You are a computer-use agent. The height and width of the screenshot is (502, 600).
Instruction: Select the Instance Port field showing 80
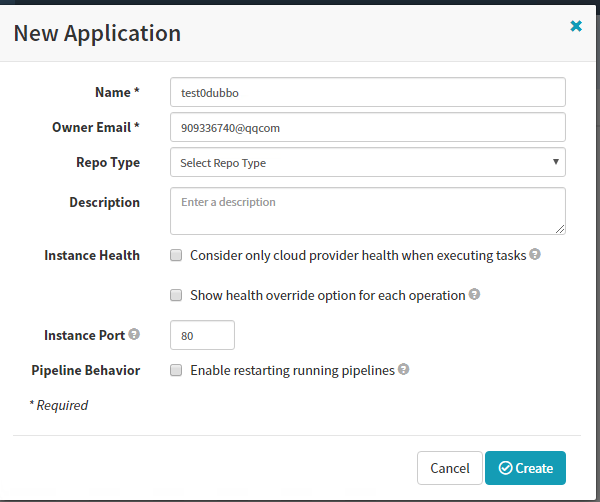coord(203,335)
